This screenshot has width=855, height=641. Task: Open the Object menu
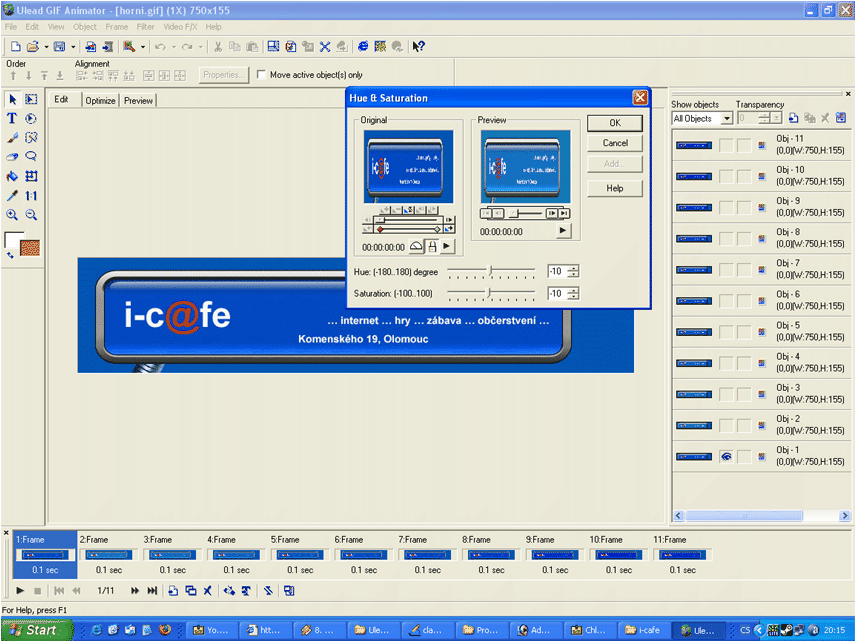click(85, 27)
